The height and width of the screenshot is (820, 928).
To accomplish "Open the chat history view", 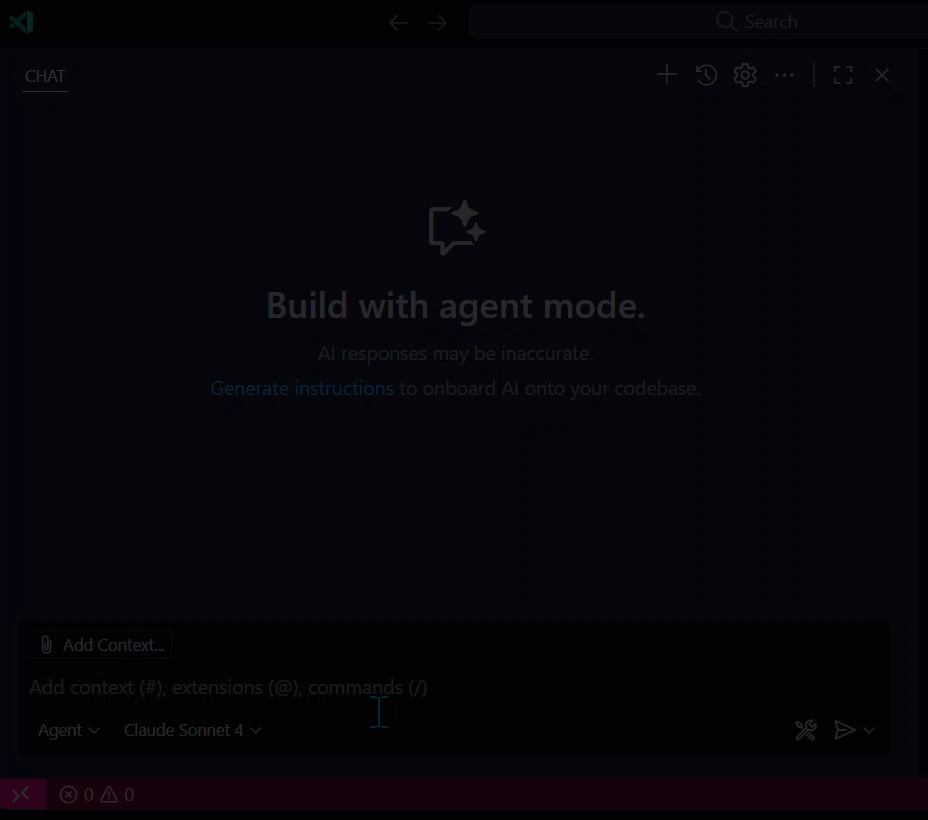I will coord(706,75).
